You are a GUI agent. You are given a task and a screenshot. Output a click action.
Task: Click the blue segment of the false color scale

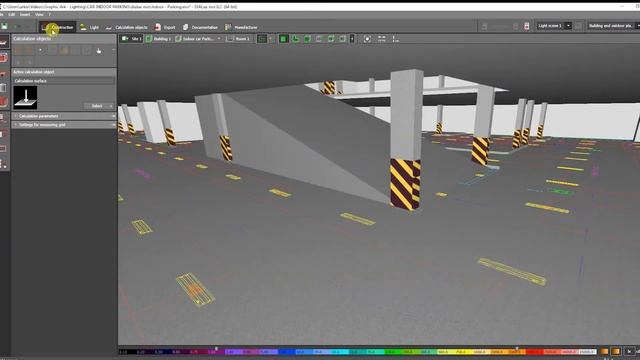coord(288,352)
